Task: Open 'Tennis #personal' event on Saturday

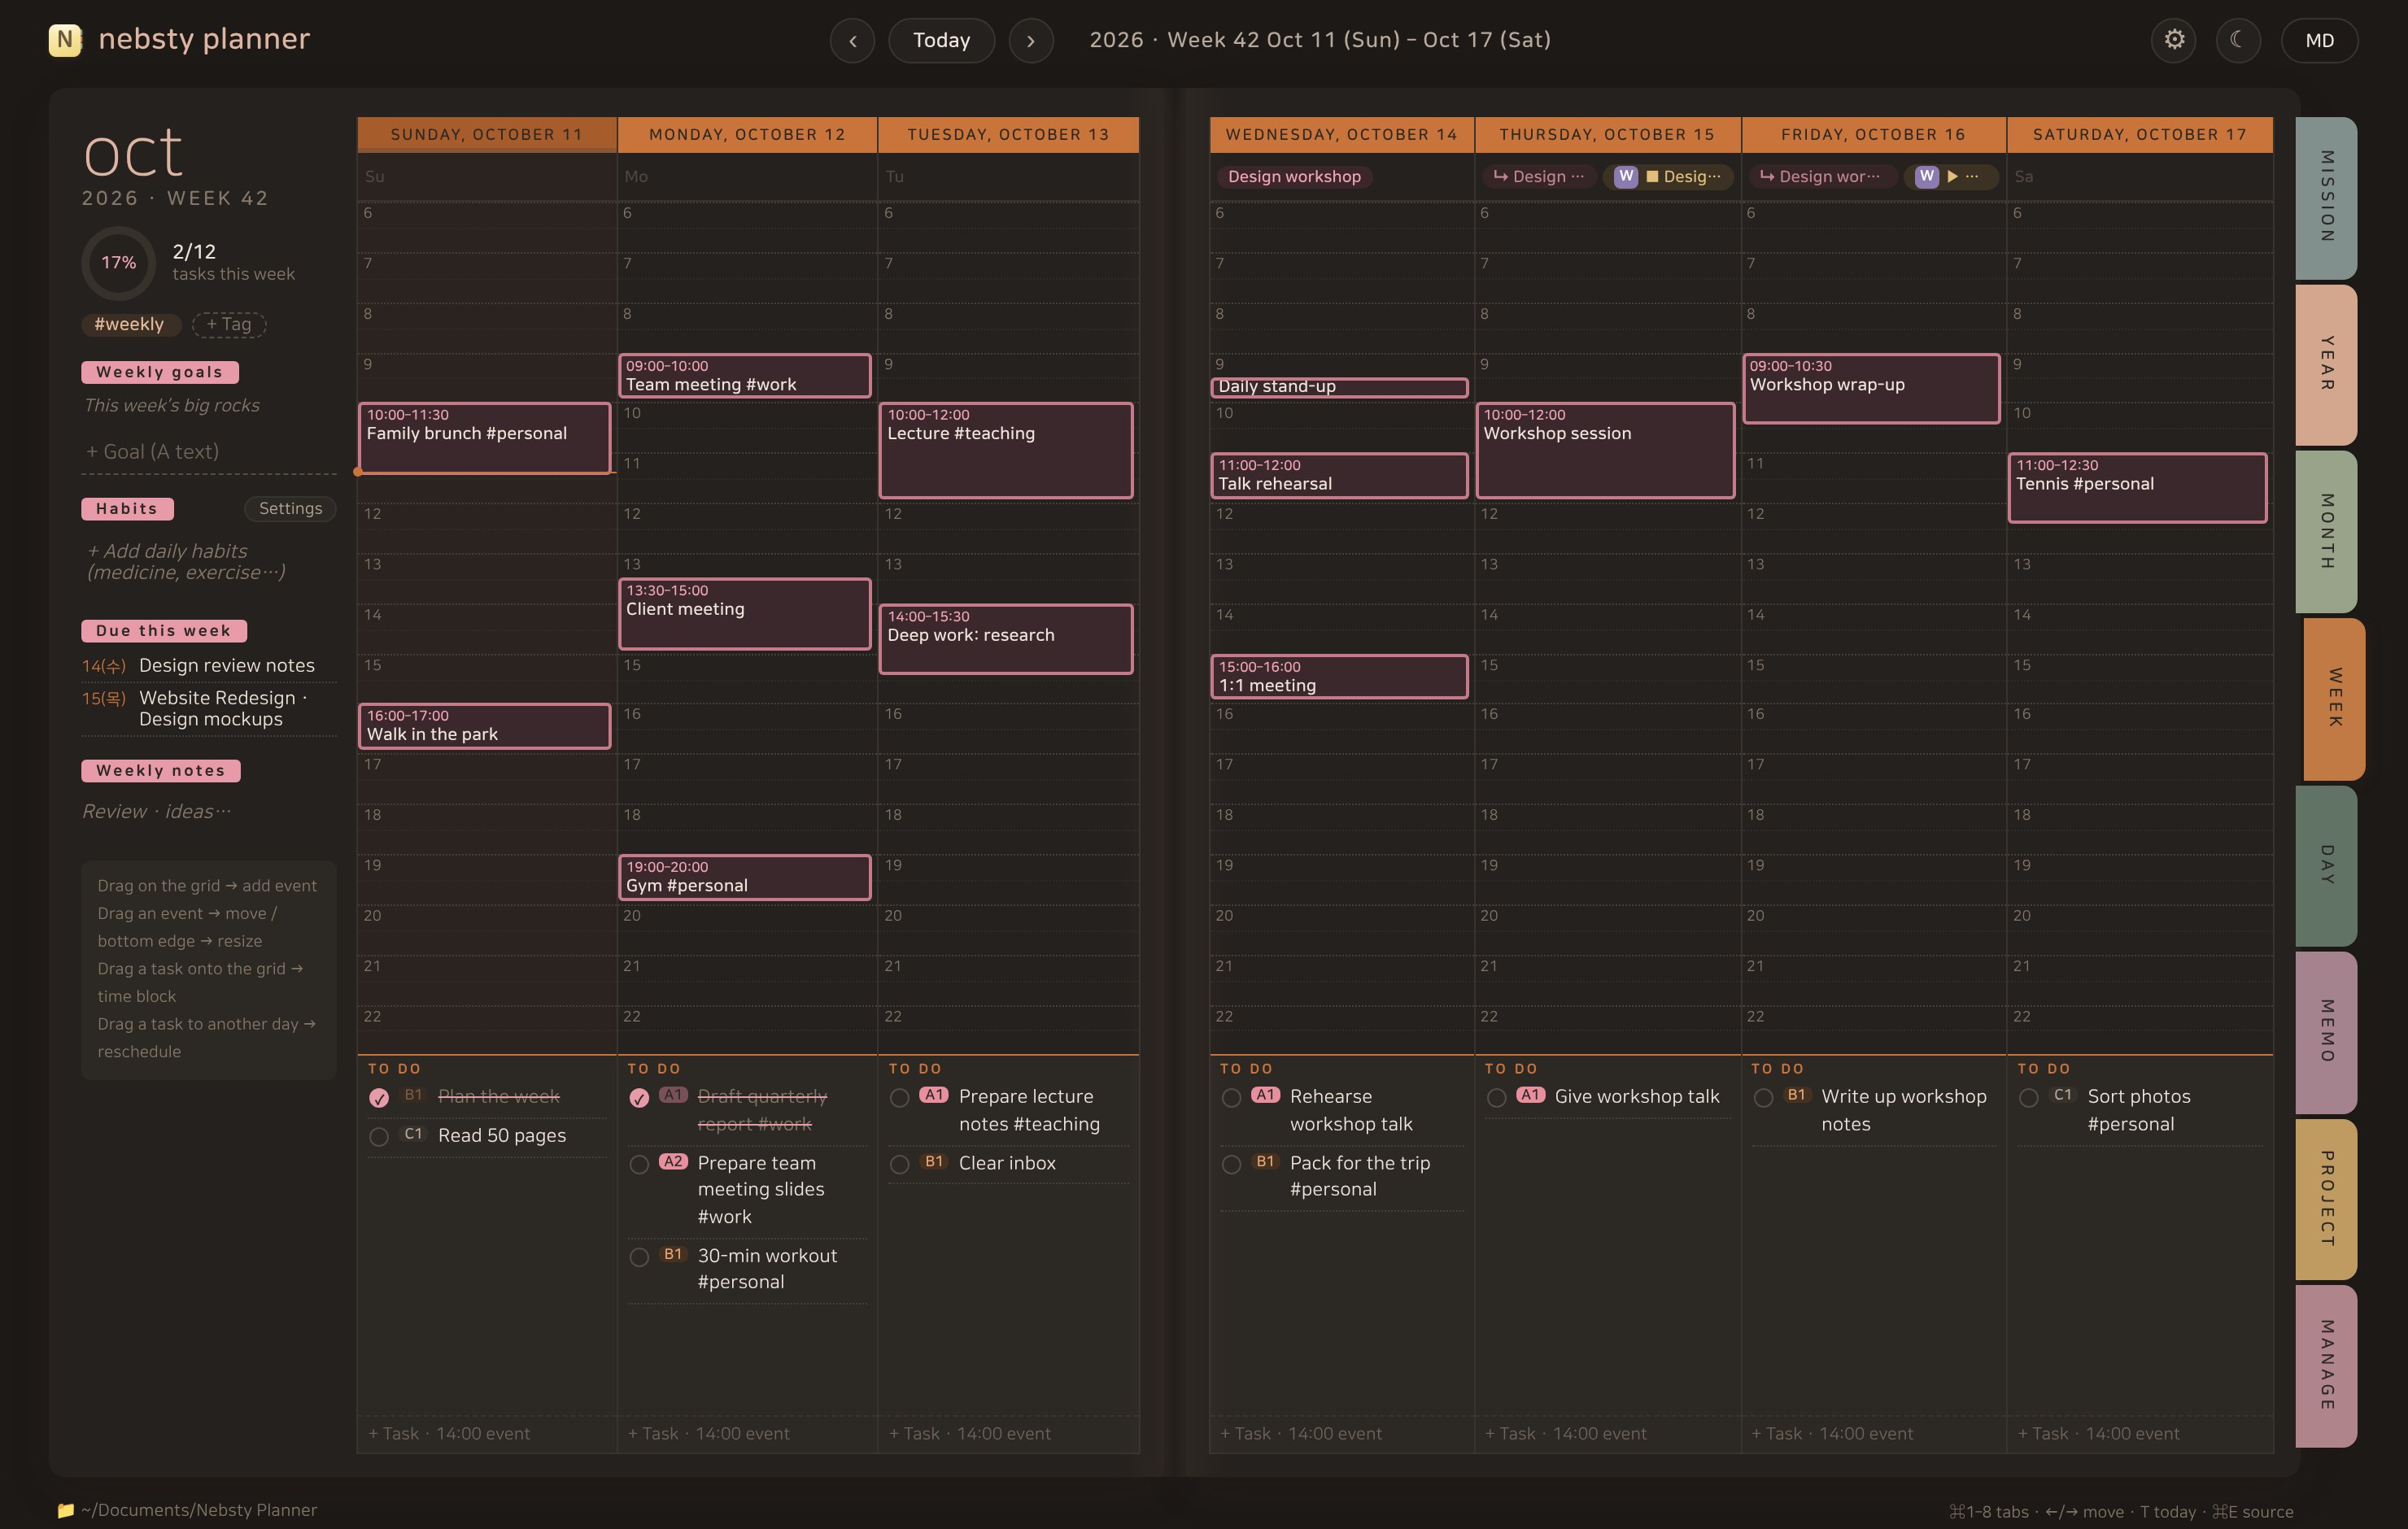Action: coord(2137,487)
